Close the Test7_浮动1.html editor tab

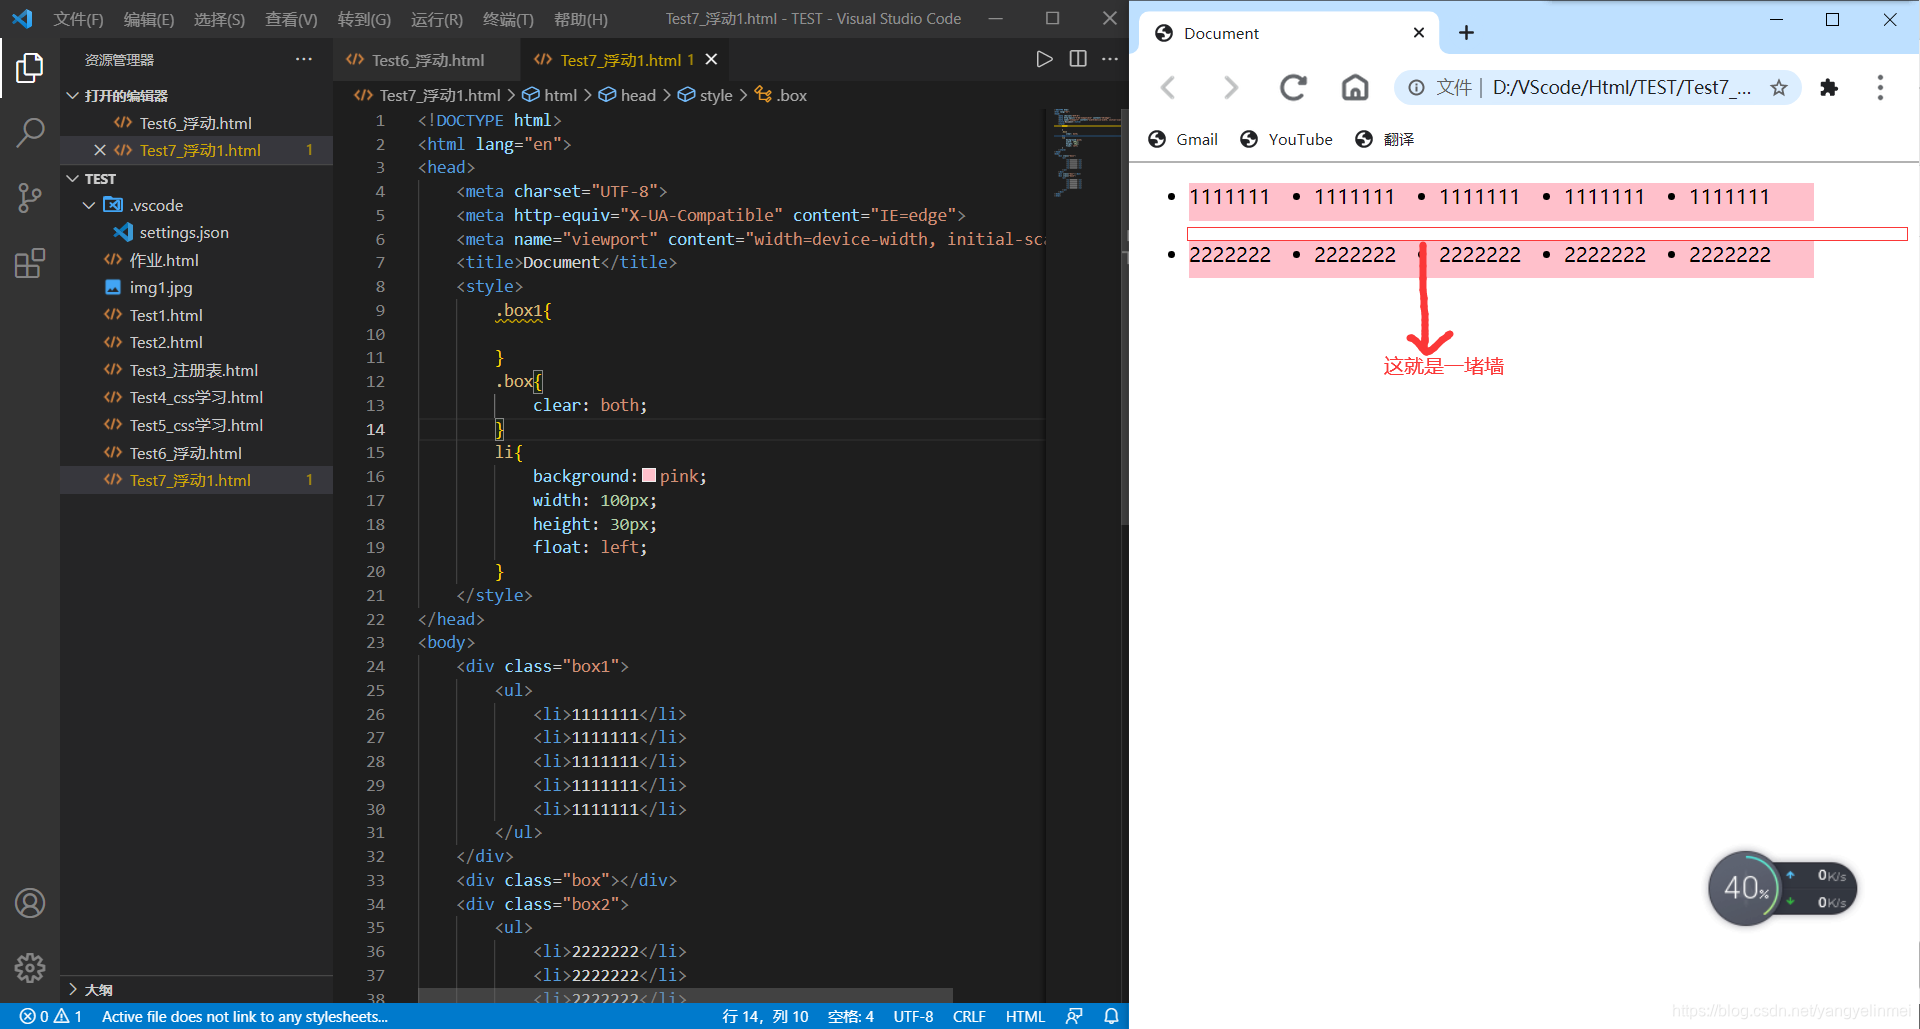click(711, 59)
